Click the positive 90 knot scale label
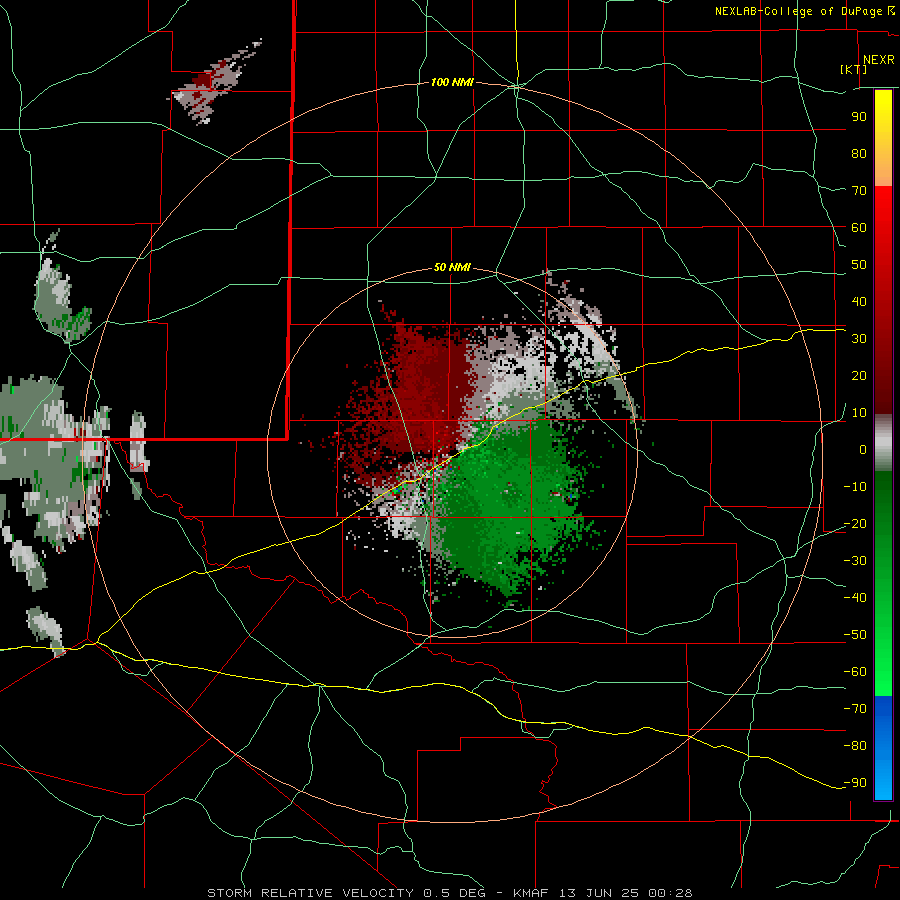900x900 pixels. coord(859,117)
